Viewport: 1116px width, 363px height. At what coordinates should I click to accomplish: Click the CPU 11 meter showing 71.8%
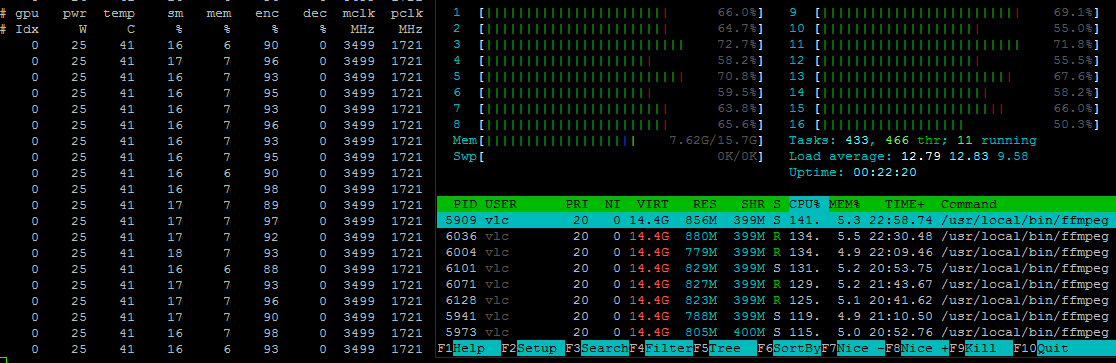[x=944, y=45]
